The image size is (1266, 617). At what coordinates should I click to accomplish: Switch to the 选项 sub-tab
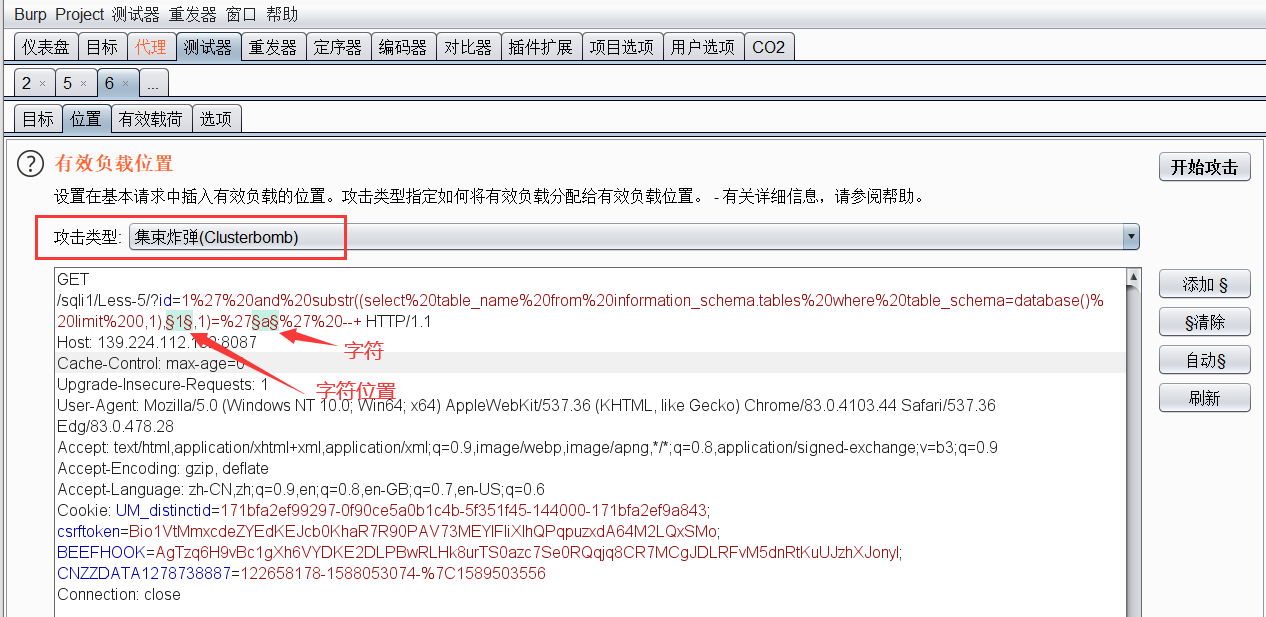point(216,119)
